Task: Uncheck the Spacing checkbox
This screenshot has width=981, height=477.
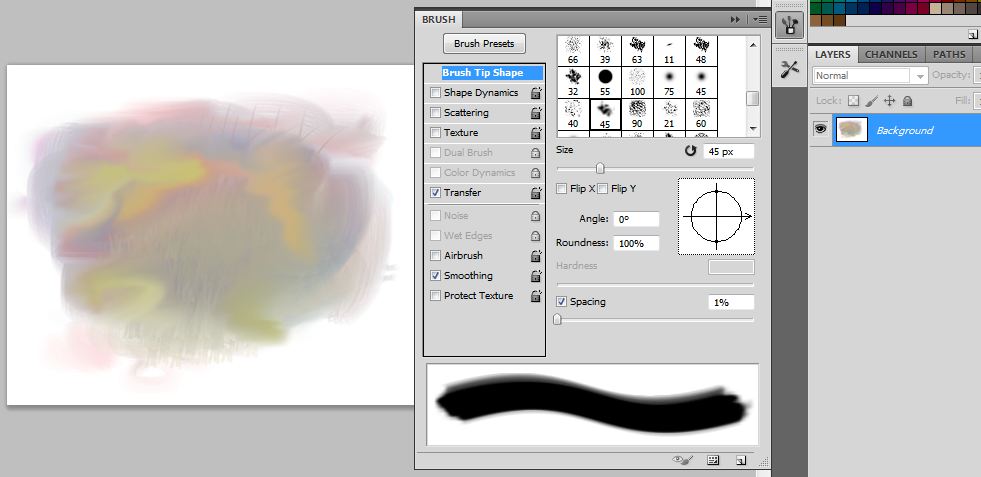Action: pyautogui.click(x=562, y=302)
